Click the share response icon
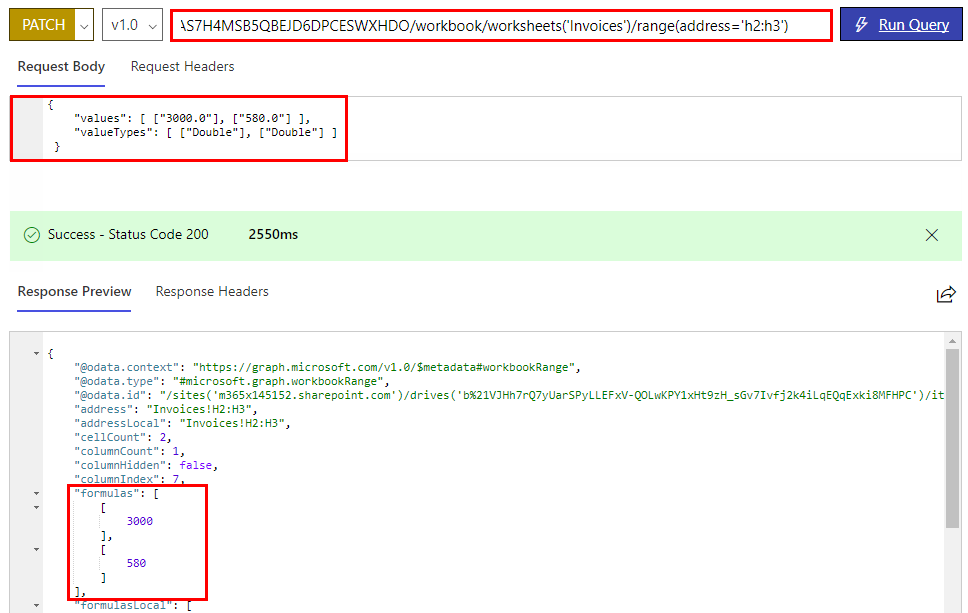 (946, 294)
